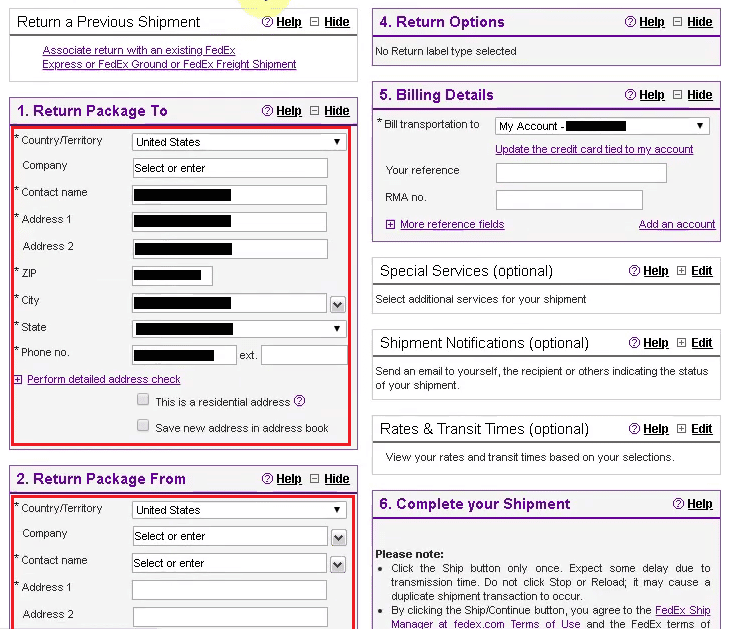Click the minus collapse icon in Return Options header
733x629 pixels.
677,21
